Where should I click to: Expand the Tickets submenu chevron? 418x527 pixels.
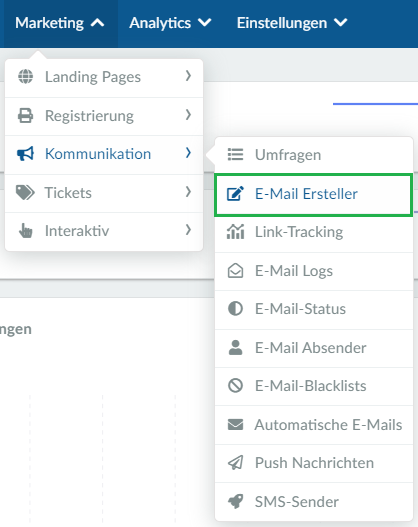click(x=189, y=192)
